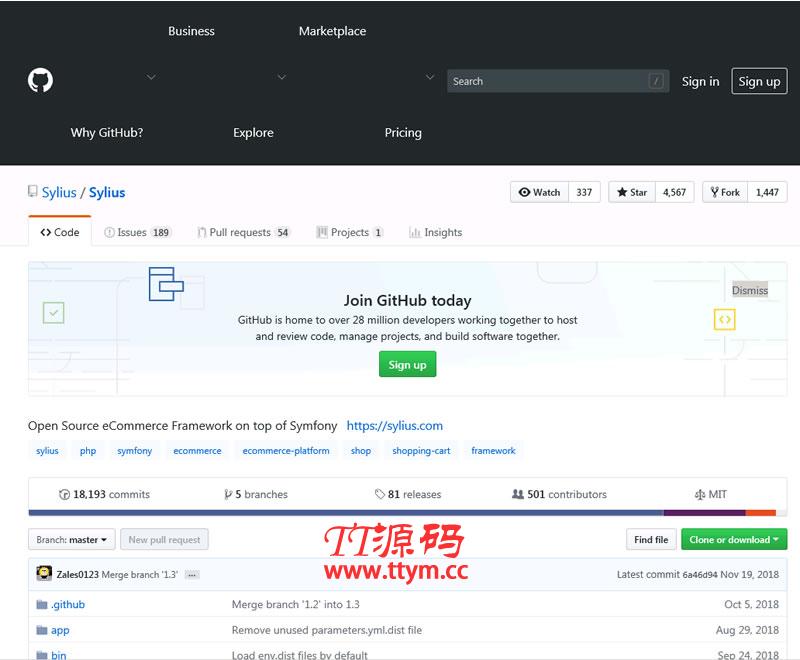Click the MIT license scale icon

(700, 494)
